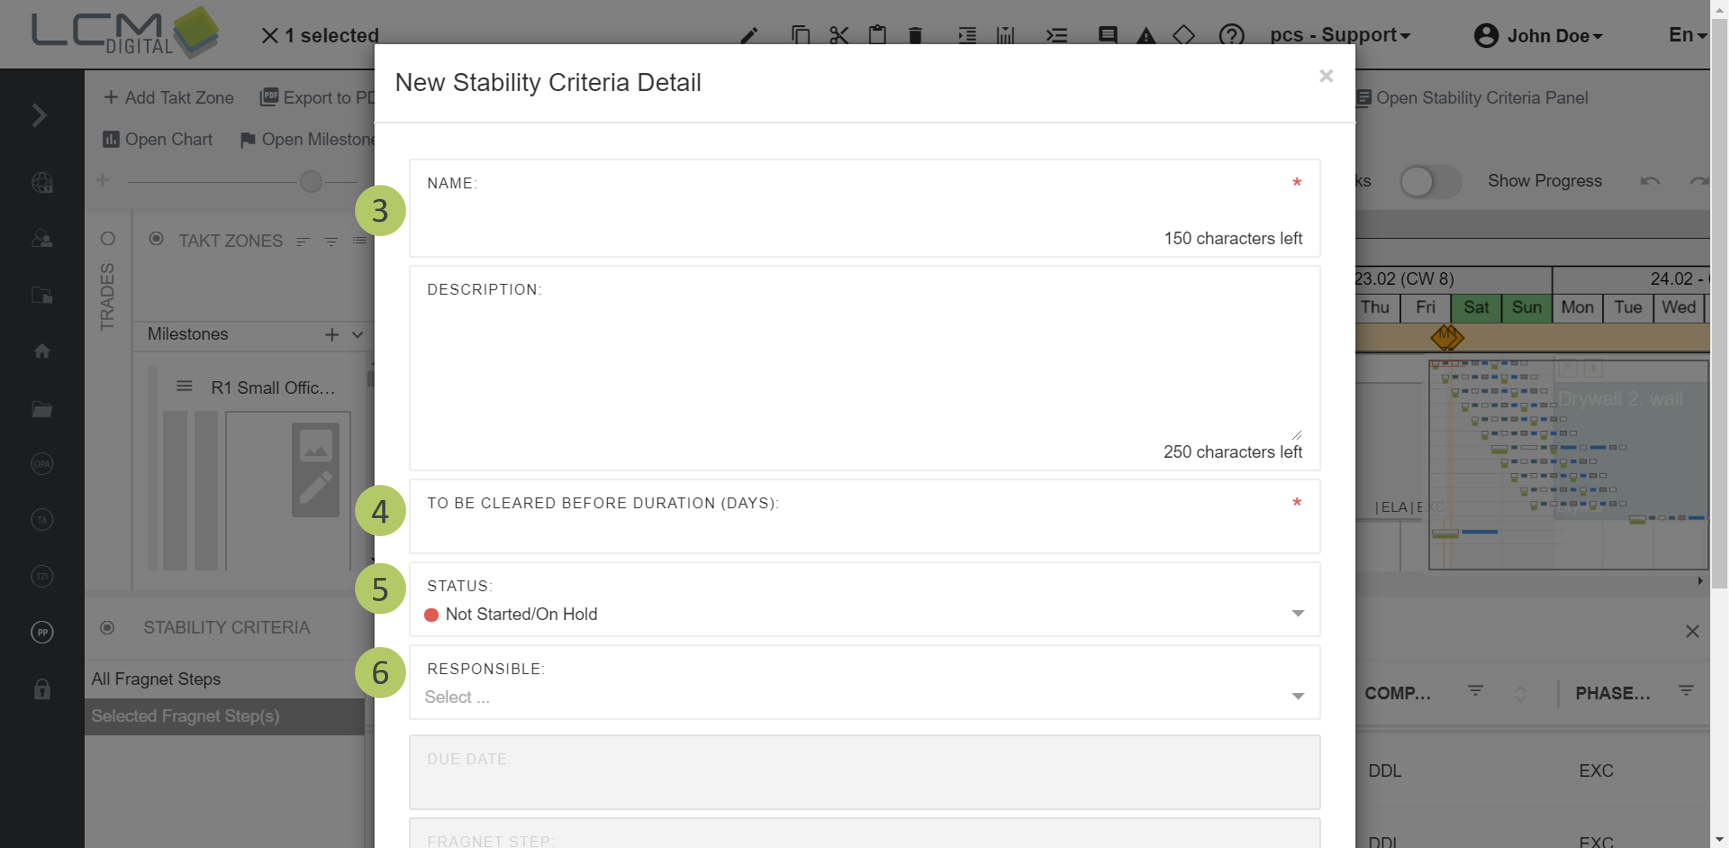
Task: Select the Stability Criteria radio button
Action: (107, 628)
